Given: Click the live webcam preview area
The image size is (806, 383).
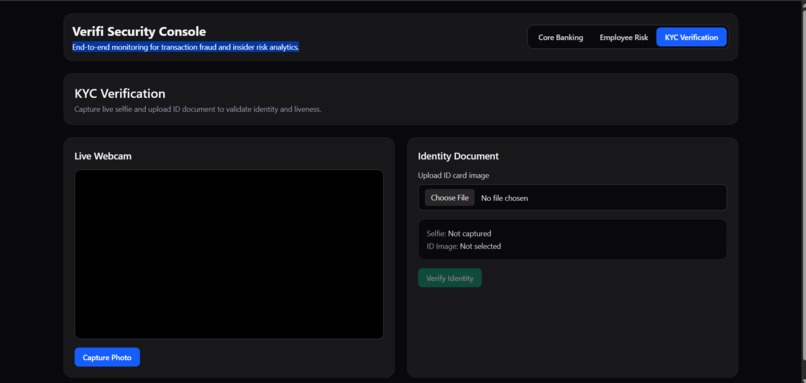Looking at the screenshot, I should [229, 254].
